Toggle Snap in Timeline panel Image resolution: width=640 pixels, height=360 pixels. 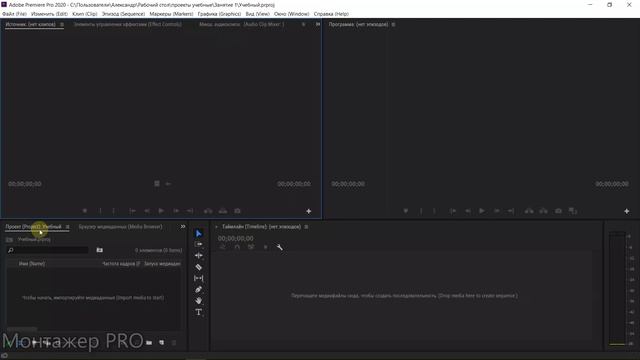(237, 247)
